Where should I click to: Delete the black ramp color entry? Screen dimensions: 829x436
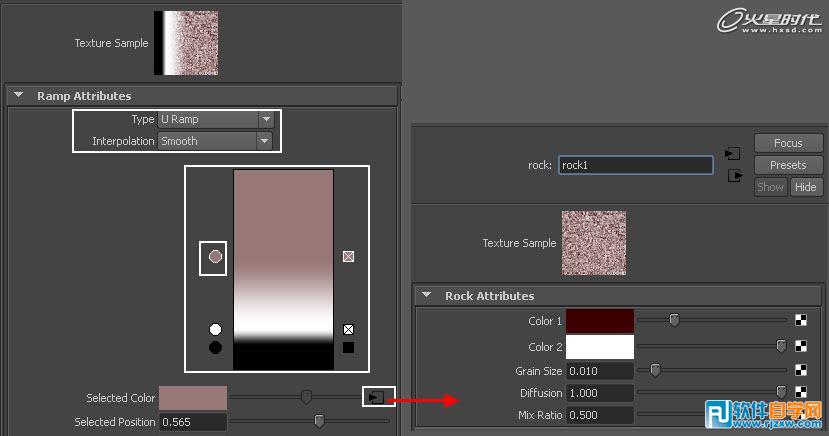[x=348, y=347]
